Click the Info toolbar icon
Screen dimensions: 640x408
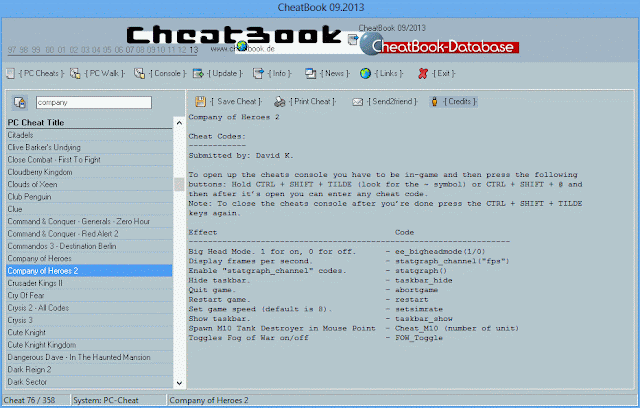click(x=258, y=73)
